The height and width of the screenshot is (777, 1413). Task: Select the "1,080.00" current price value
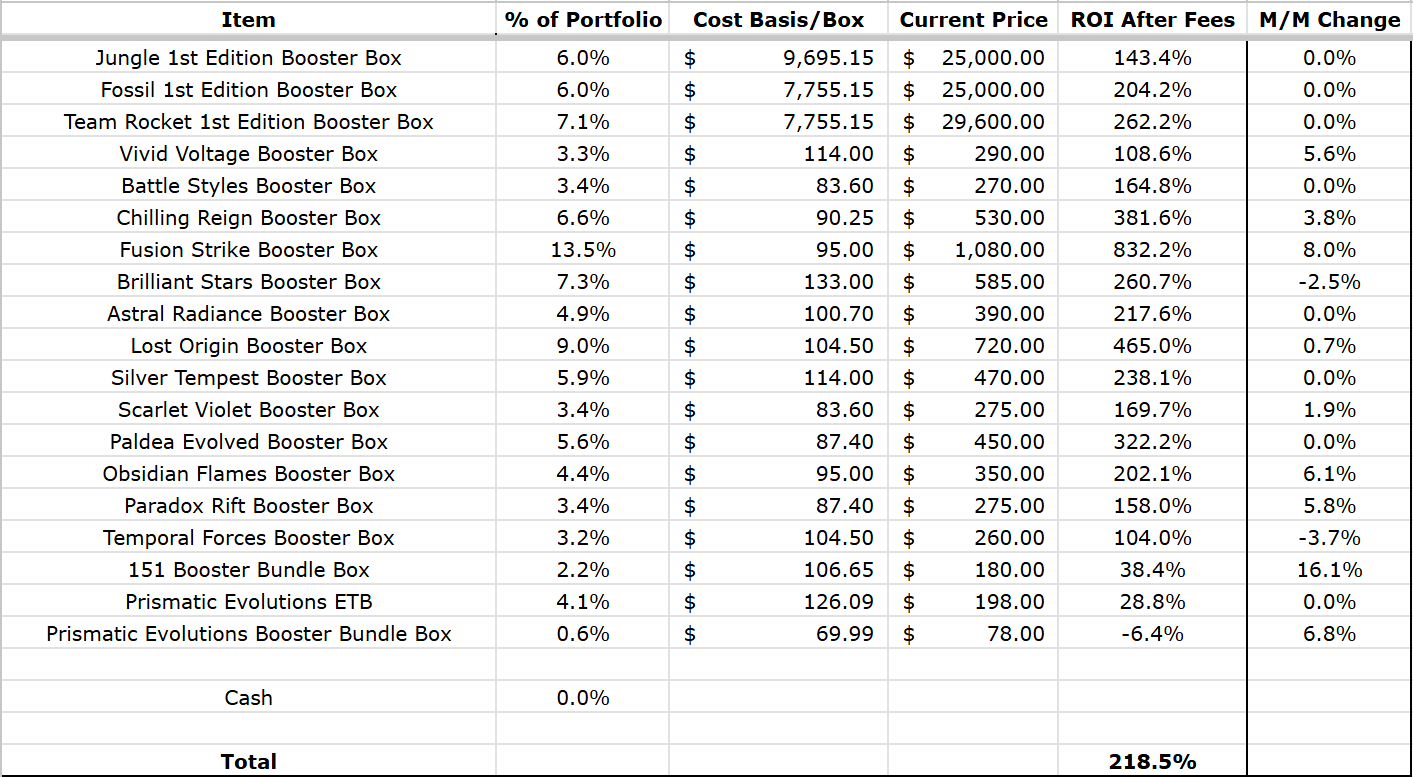click(x=999, y=250)
